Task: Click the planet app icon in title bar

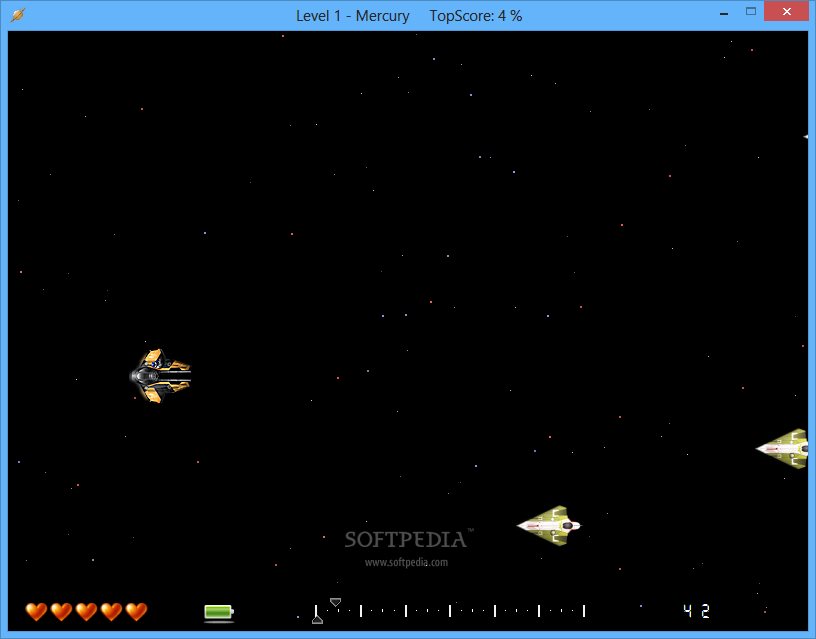Action: coord(17,15)
